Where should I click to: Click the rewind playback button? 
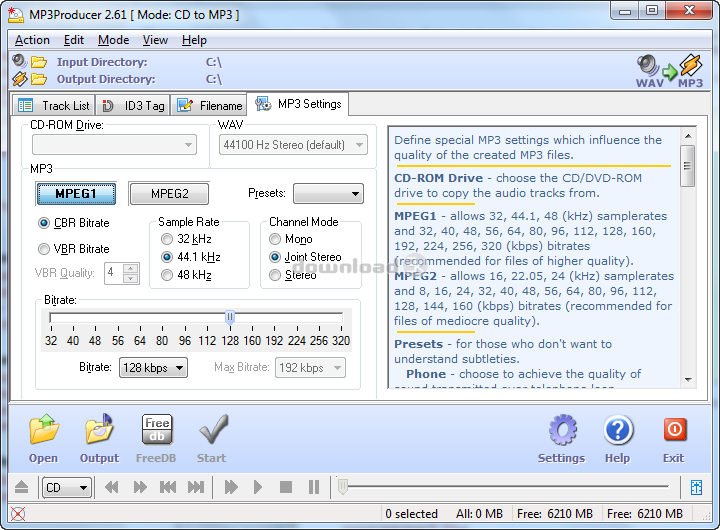tap(112, 487)
